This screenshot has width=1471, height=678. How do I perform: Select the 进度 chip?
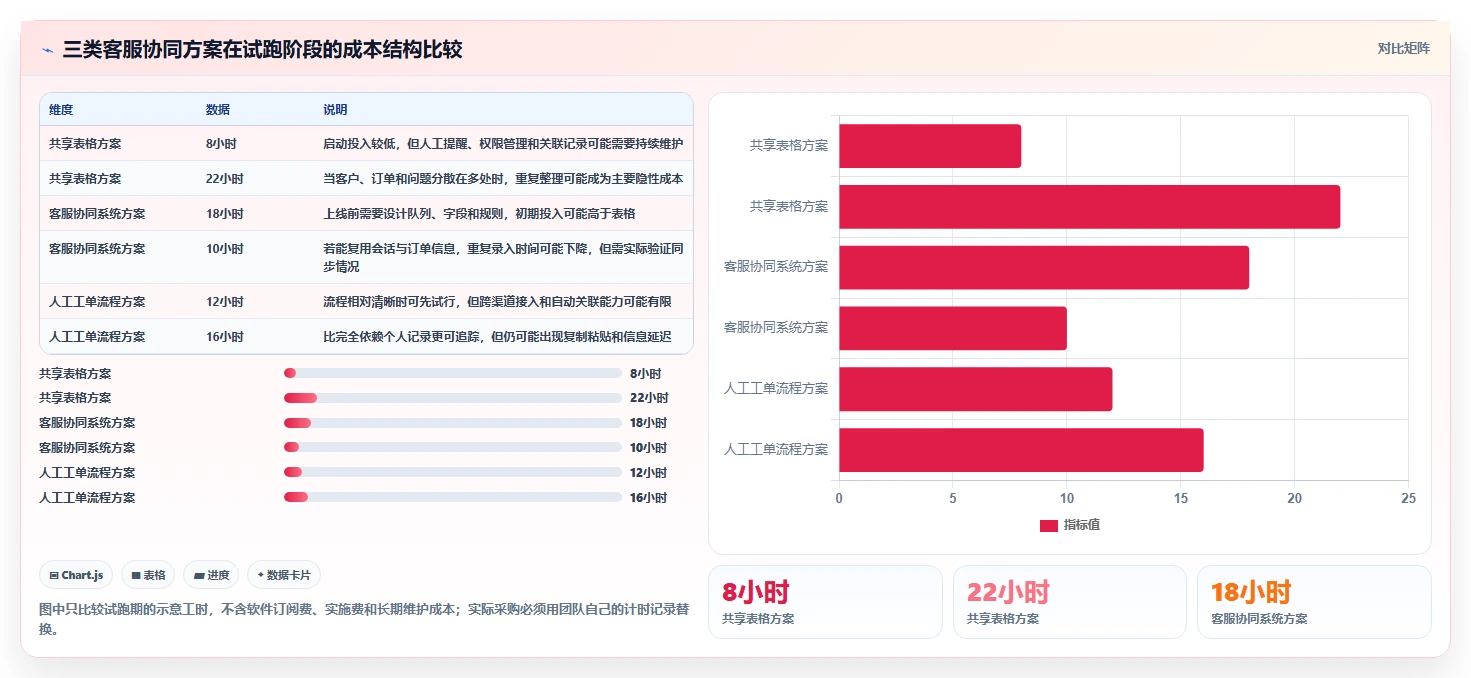pos(211,575)
